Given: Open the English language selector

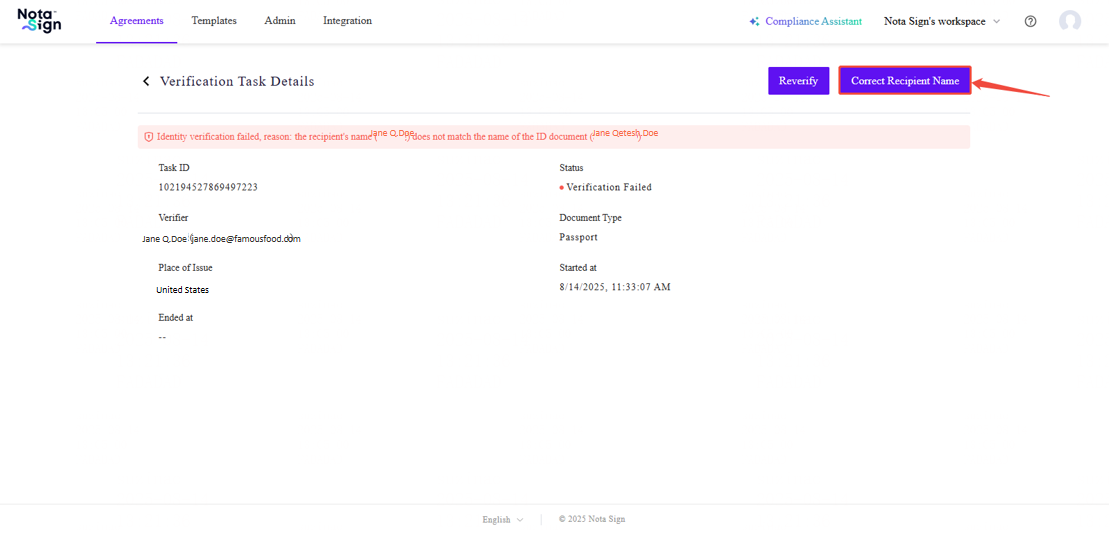Looking at the screenshot, I should 502,520.
